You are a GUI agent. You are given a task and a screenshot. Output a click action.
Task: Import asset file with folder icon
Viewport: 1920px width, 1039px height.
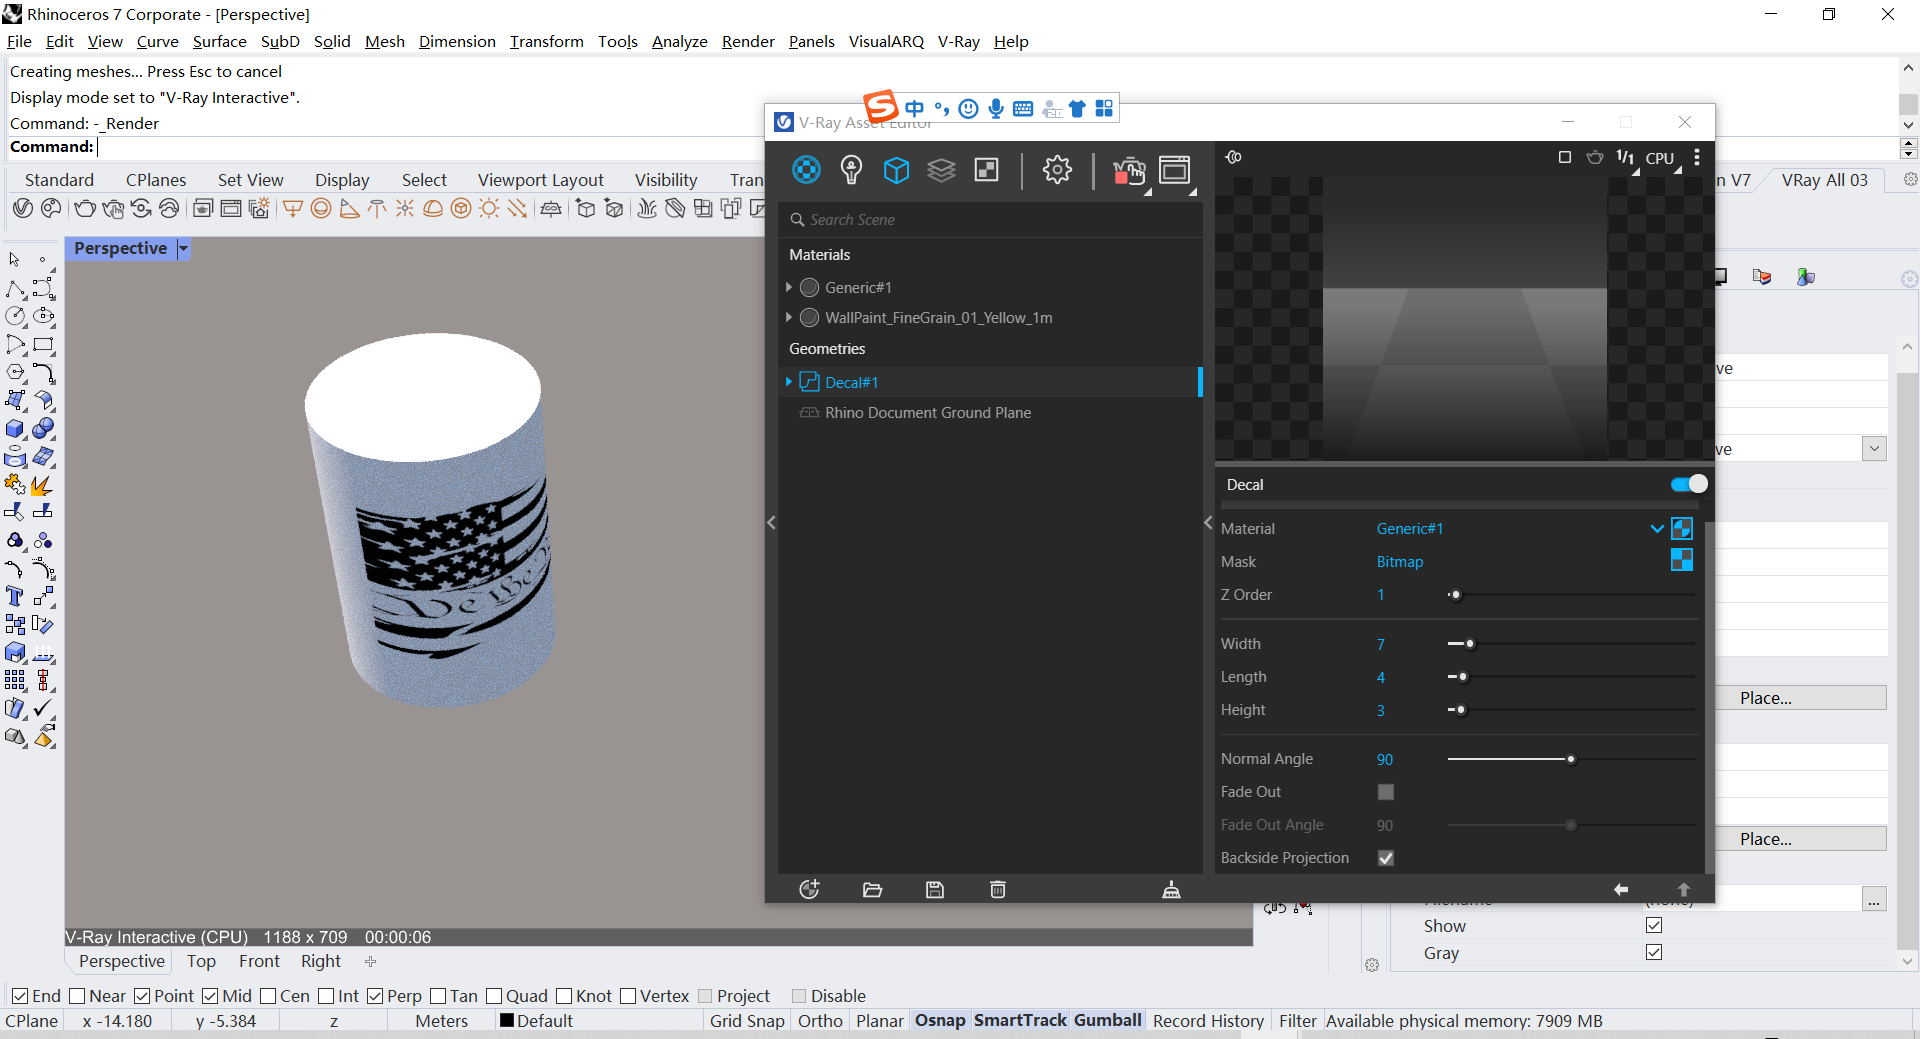coord(872,890)
